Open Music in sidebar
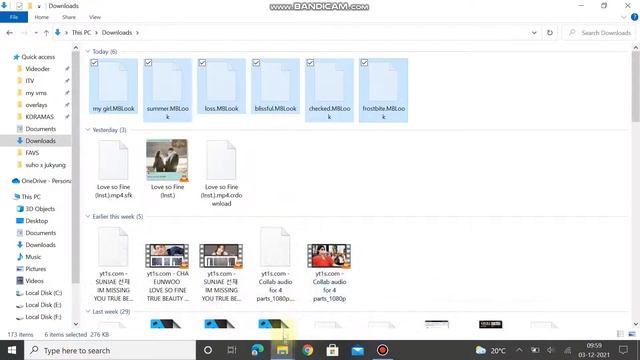 tap(33, 257)
